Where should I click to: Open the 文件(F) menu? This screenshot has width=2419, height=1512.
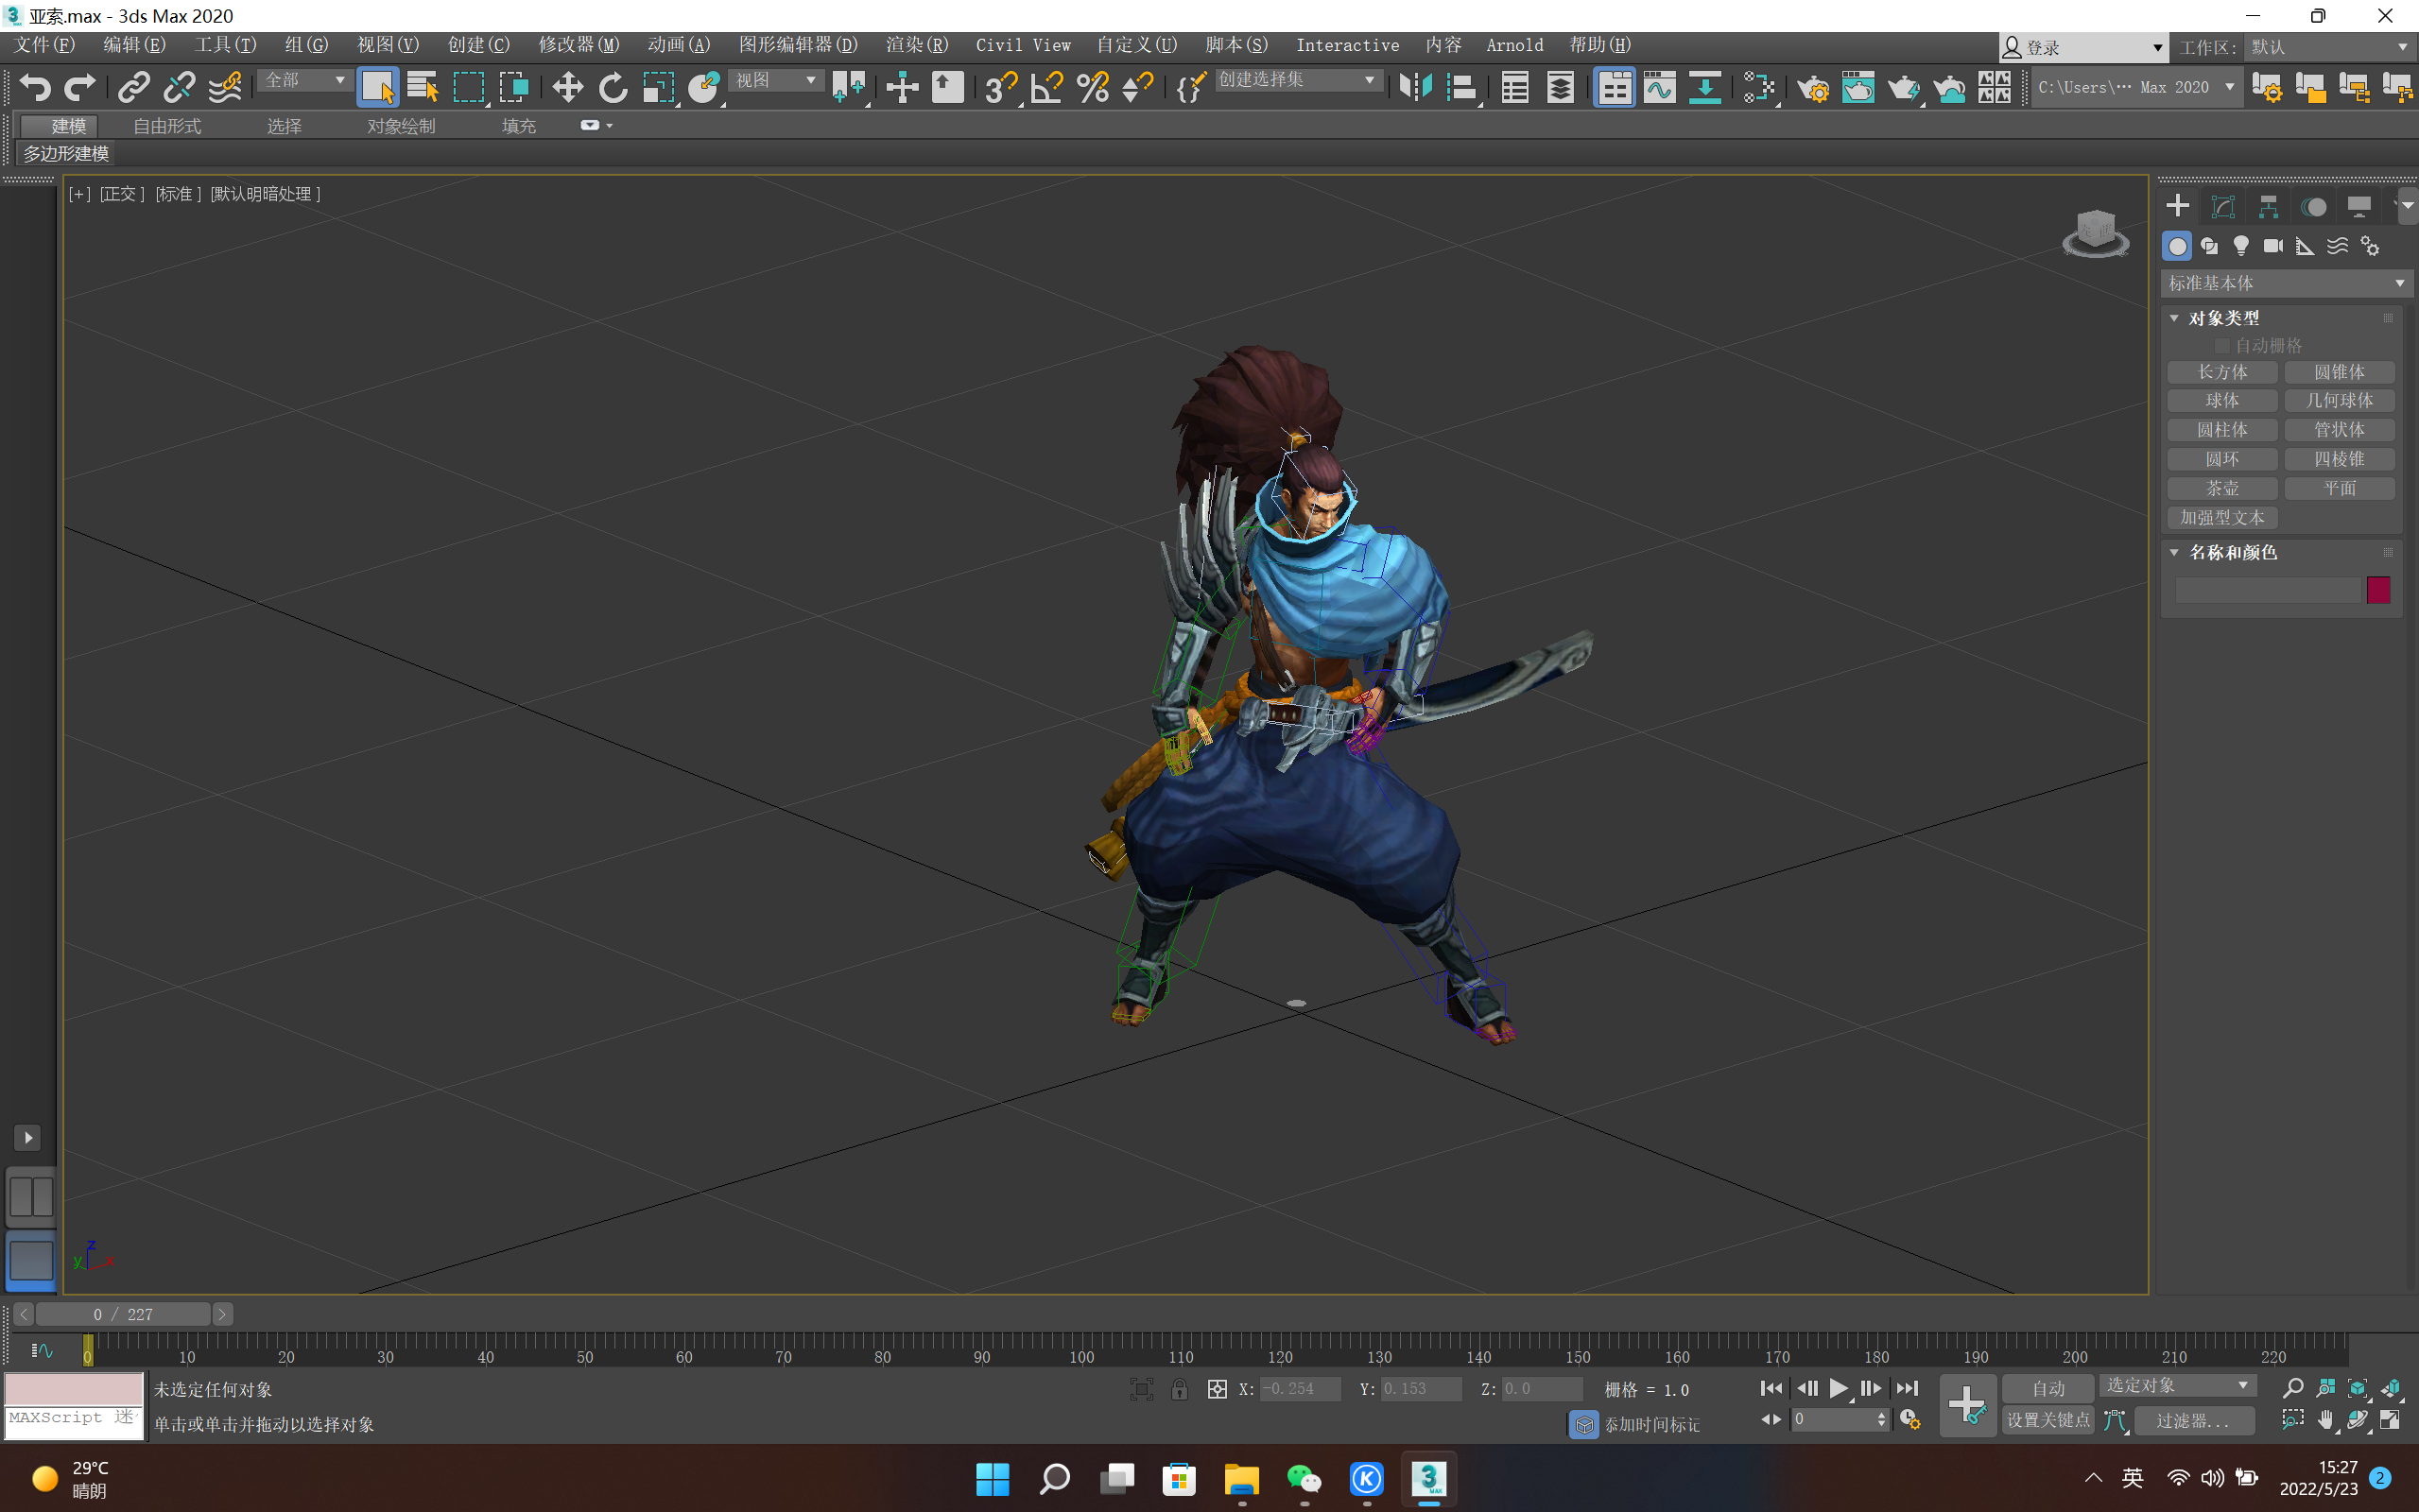point(45,45)
